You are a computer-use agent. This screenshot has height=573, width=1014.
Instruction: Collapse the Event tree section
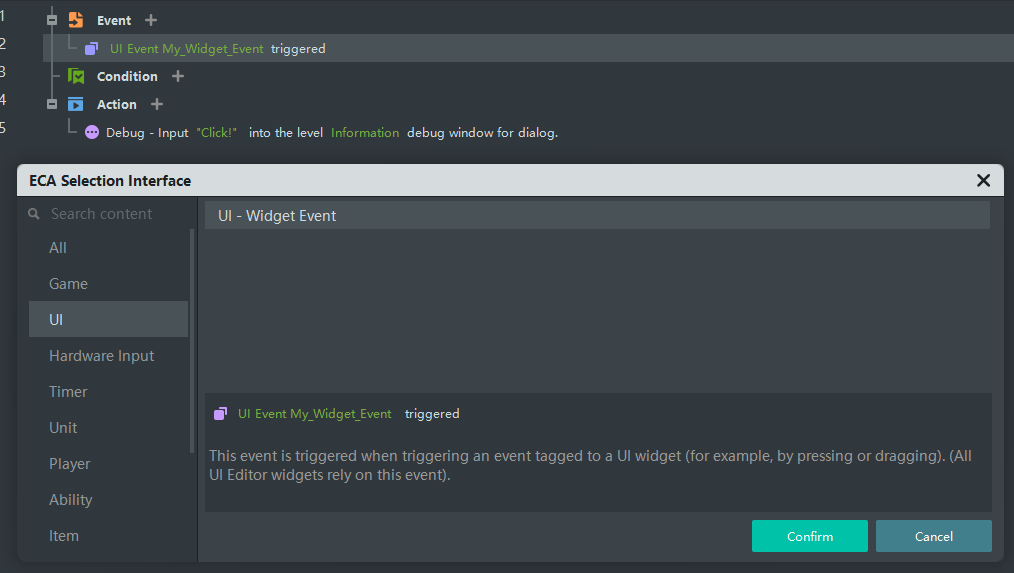52,20
